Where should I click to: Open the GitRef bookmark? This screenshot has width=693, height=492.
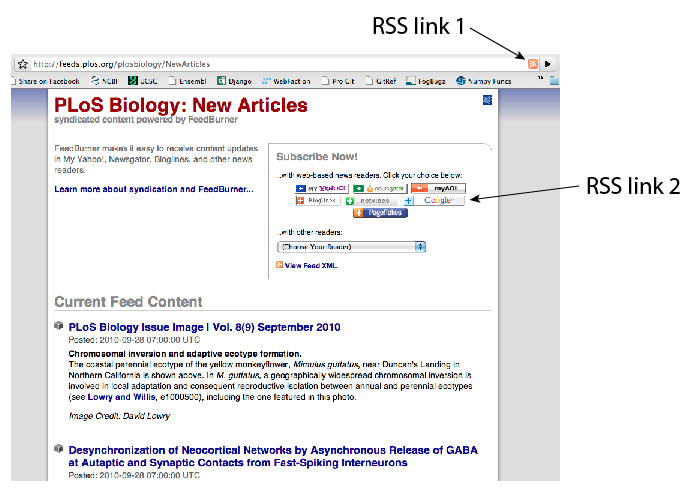[x=381, y=81]
